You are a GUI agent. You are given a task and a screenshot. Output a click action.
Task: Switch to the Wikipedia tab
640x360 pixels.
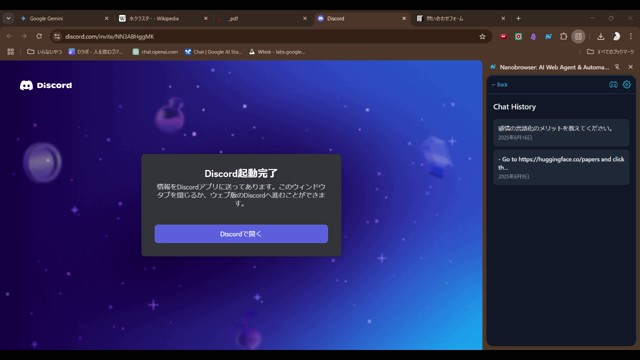[x=163, y=18]
